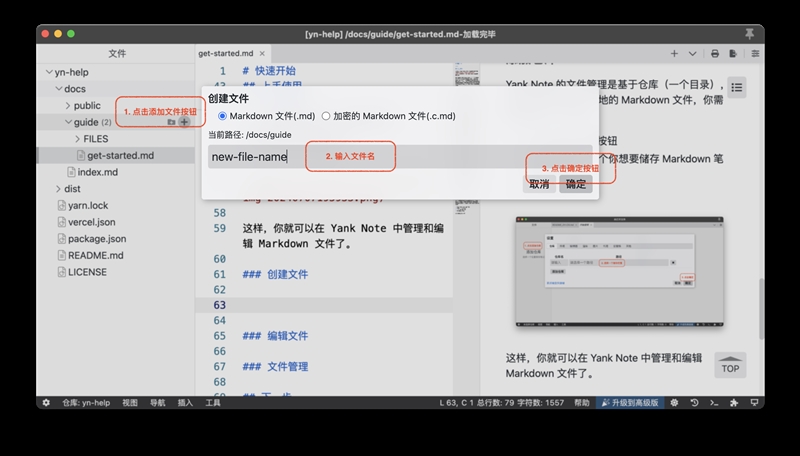Click the package.json file icon
The image size is (800, 456).
tap(62, 239)
